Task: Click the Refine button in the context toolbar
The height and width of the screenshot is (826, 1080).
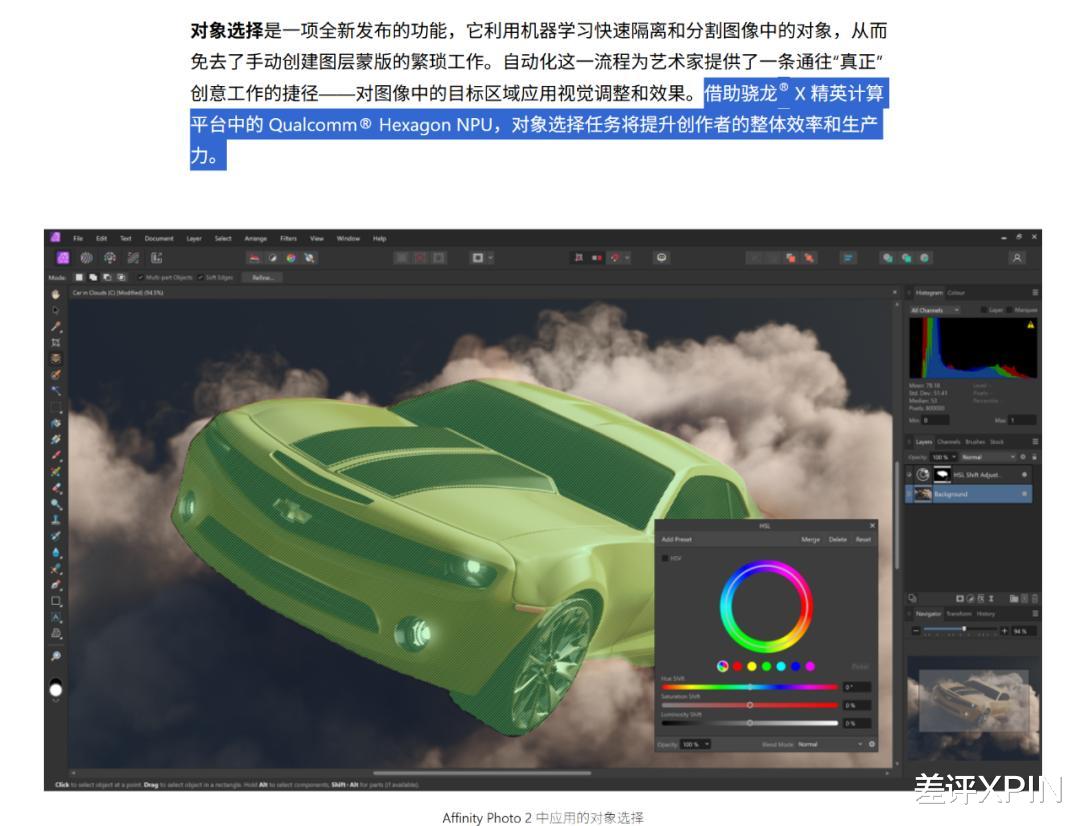Action: tap(264, 277)
